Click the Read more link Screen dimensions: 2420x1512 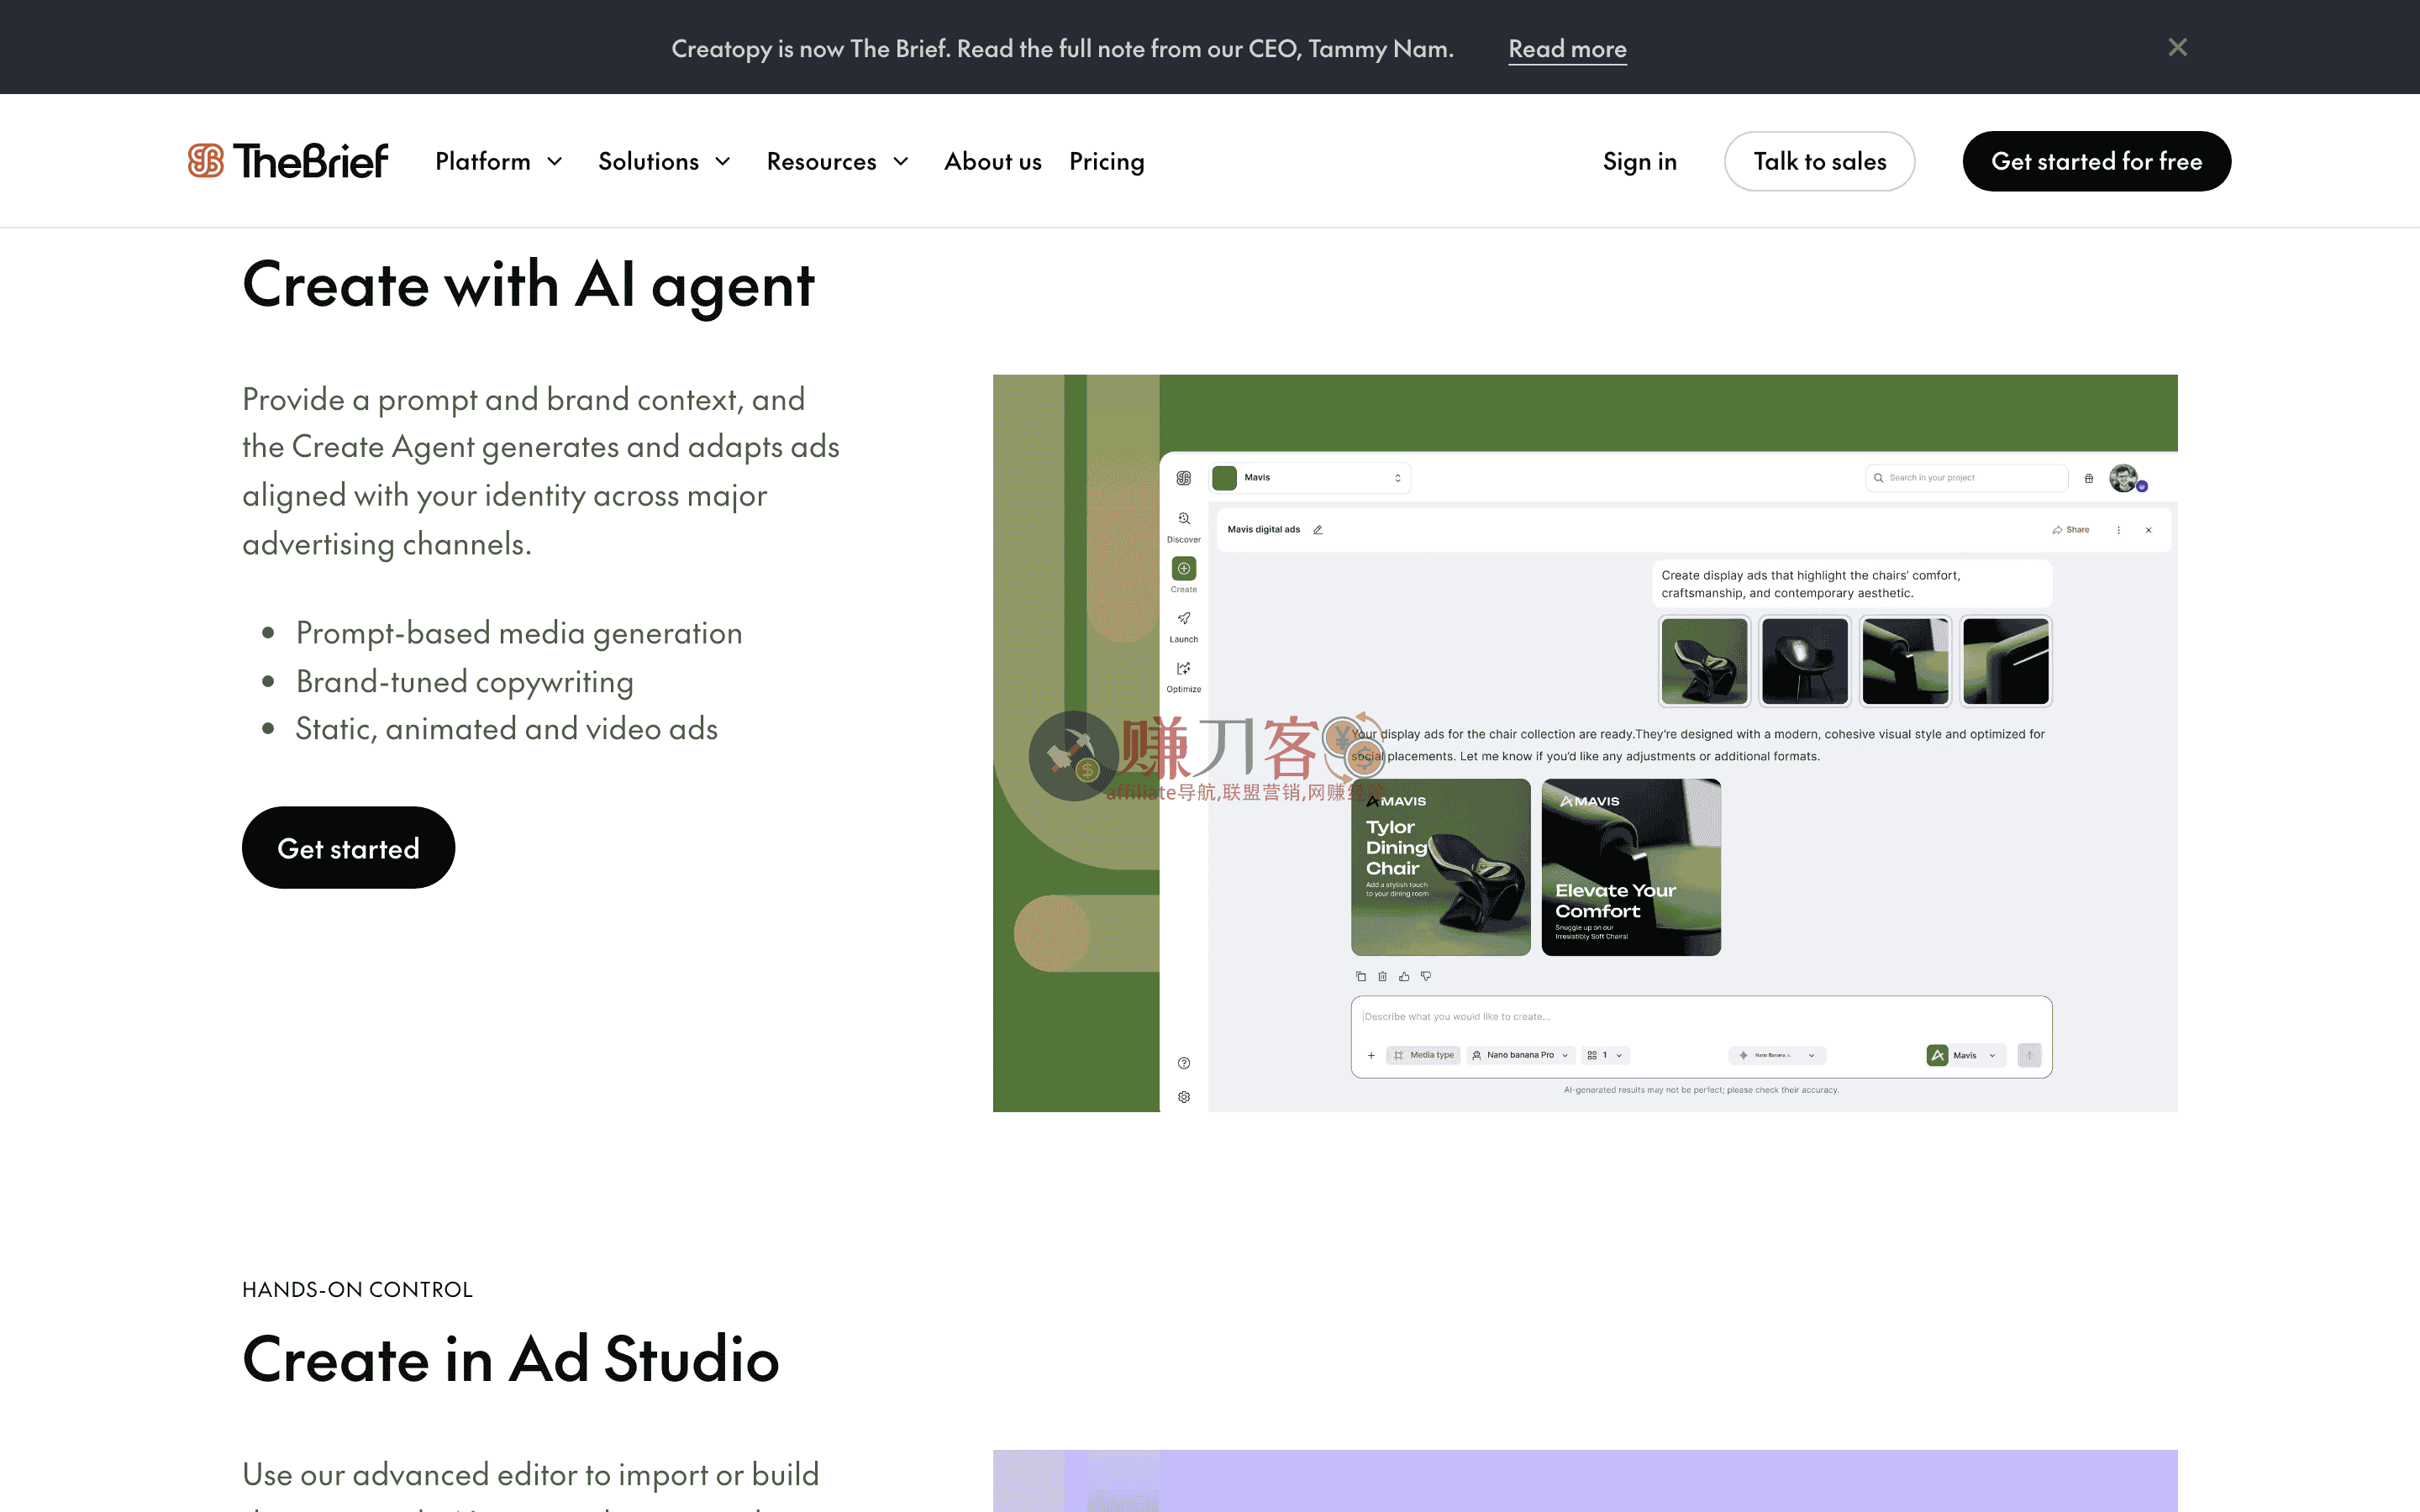[x=1567, y=48]
